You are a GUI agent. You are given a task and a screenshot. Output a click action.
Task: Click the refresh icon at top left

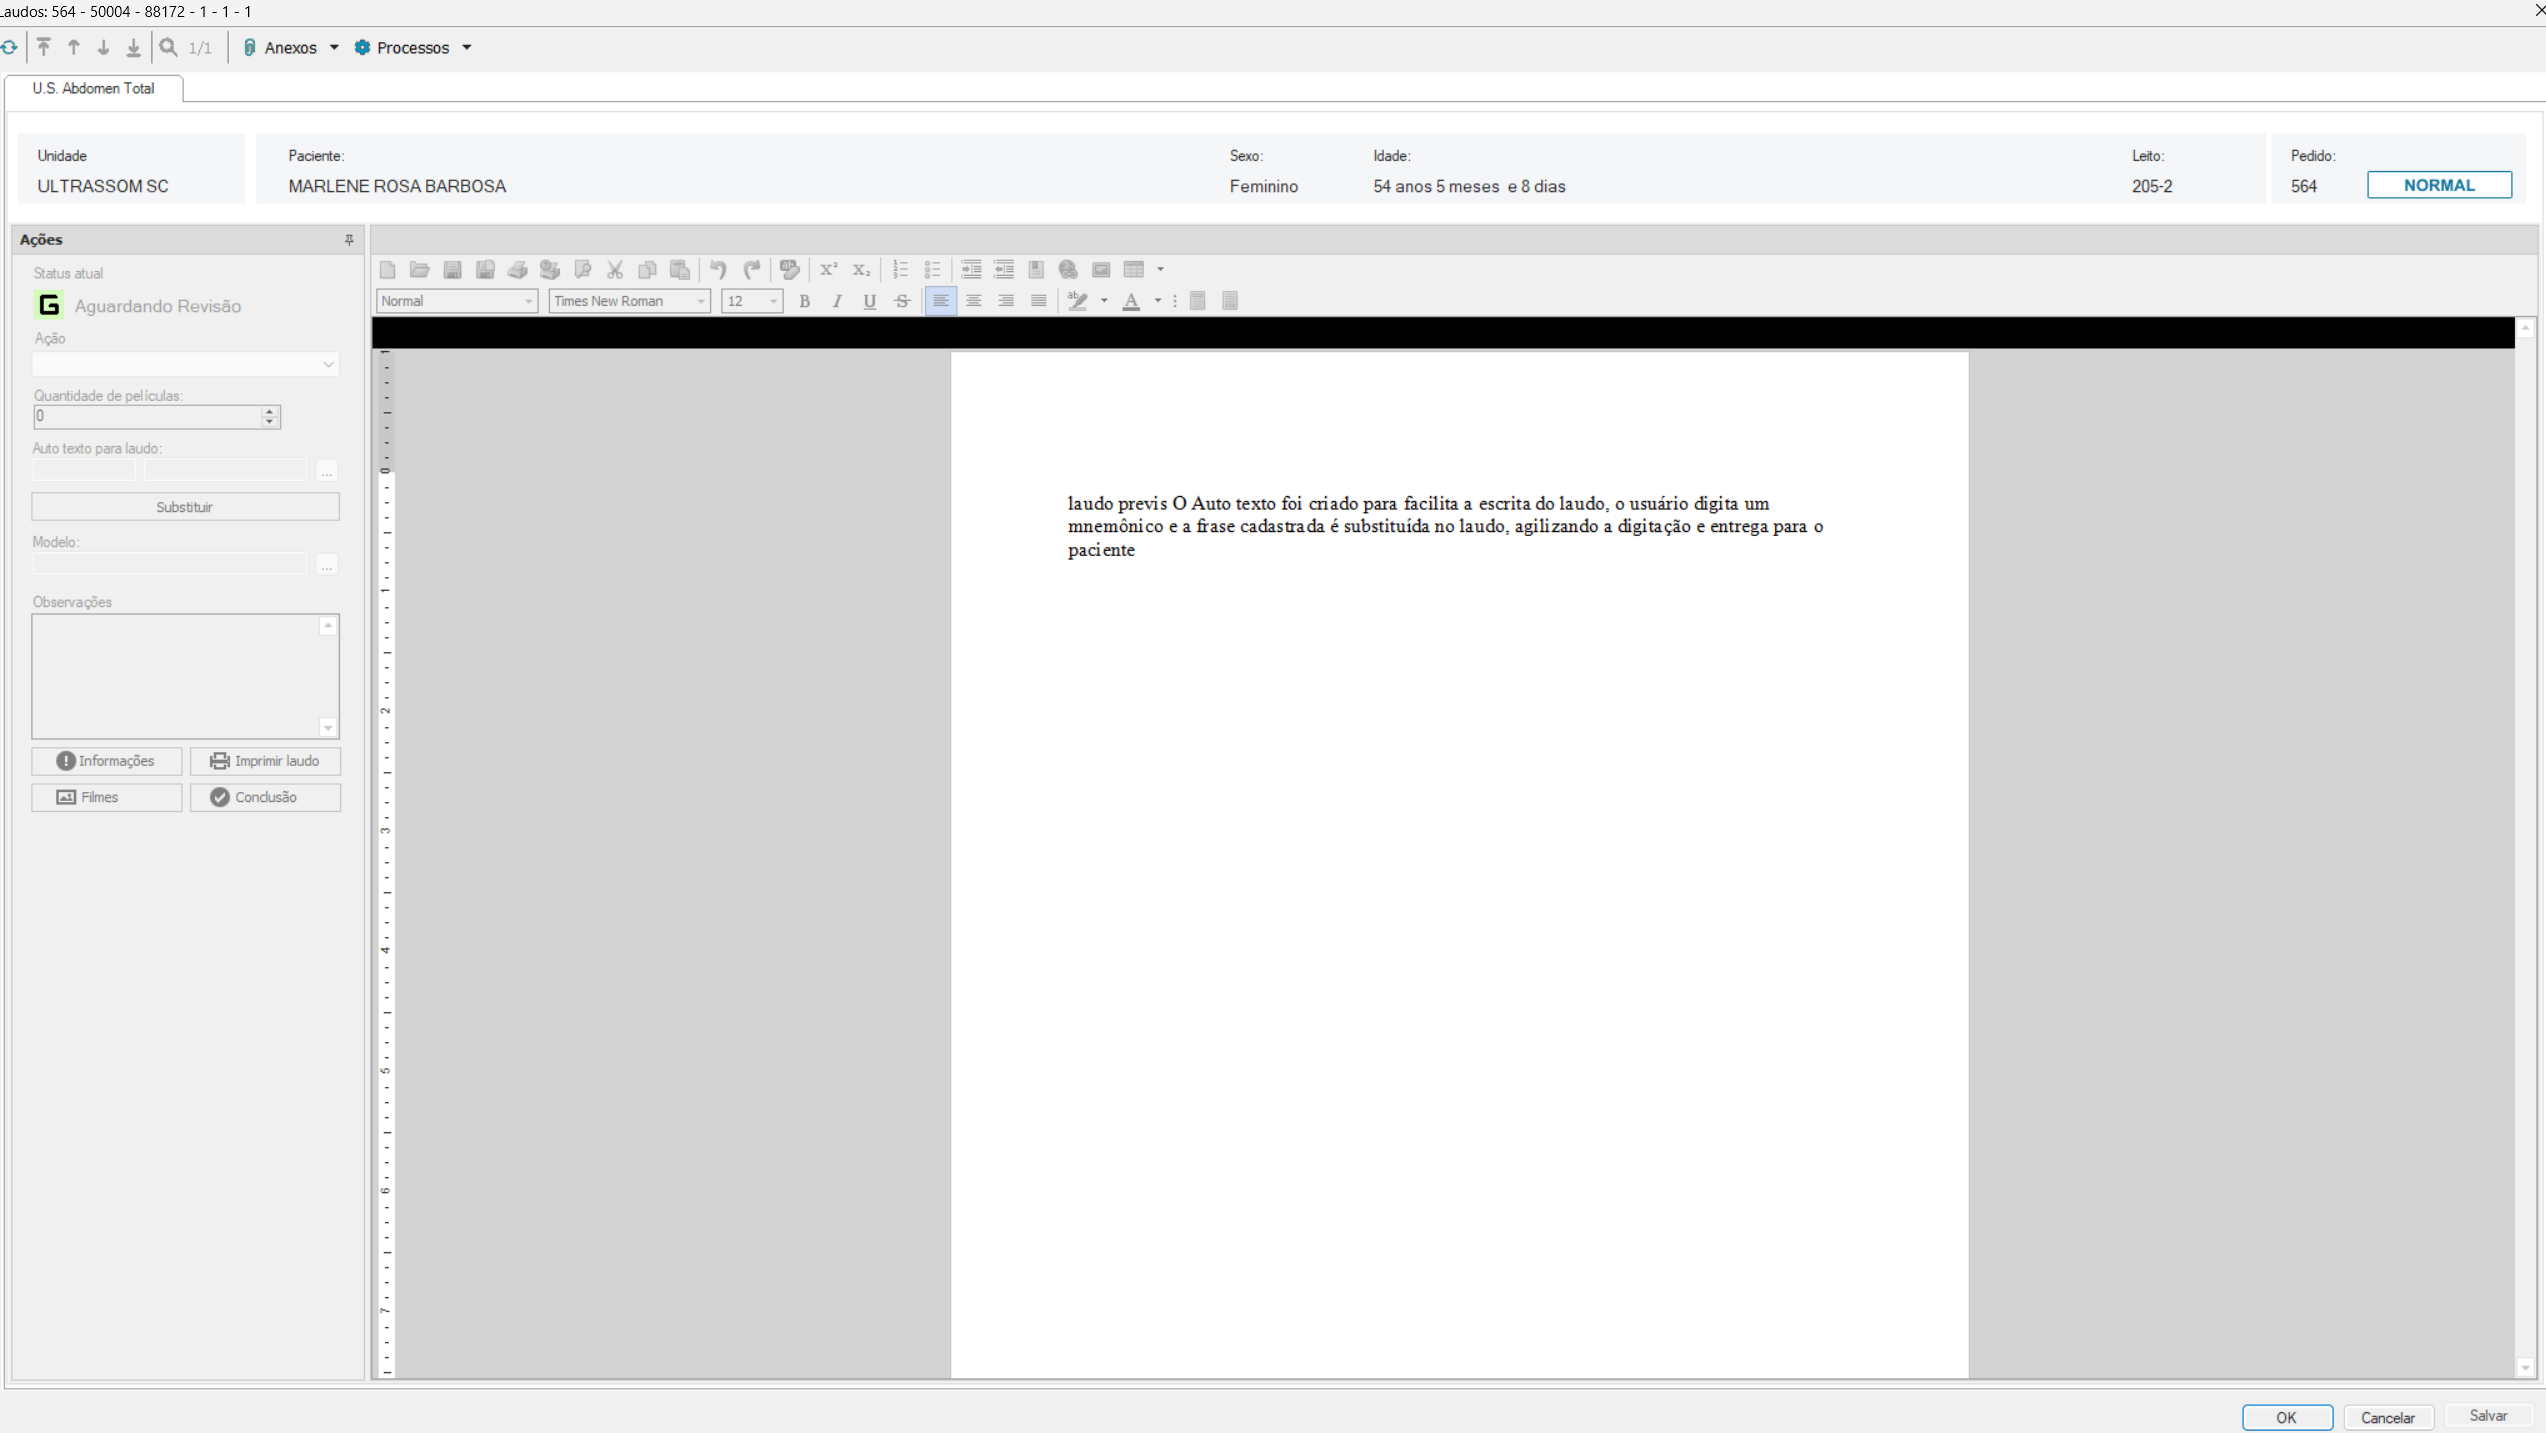(x=9, y=47)
